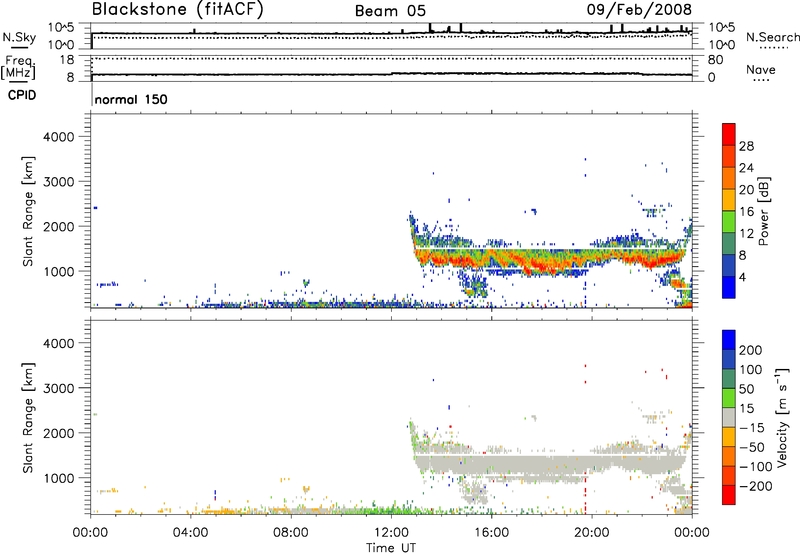The width and height of the screenshot is (800, 554).
Task: Click the gray -15 to 15 velocity segment
Action: (729, 417)
